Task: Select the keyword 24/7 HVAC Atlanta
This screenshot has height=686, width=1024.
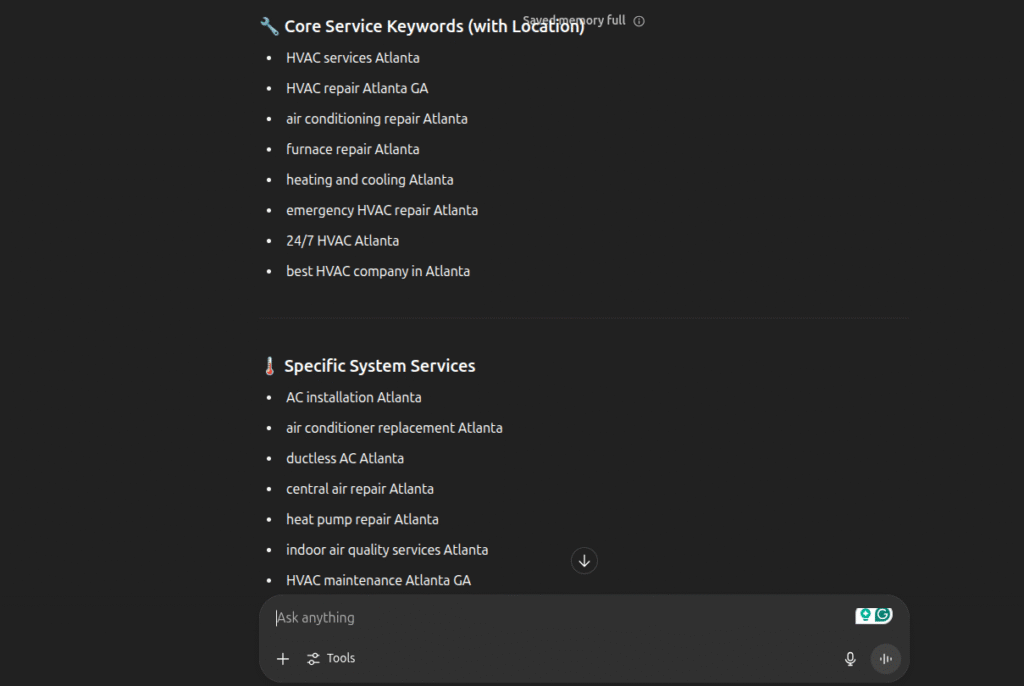Action: (342, 240)
